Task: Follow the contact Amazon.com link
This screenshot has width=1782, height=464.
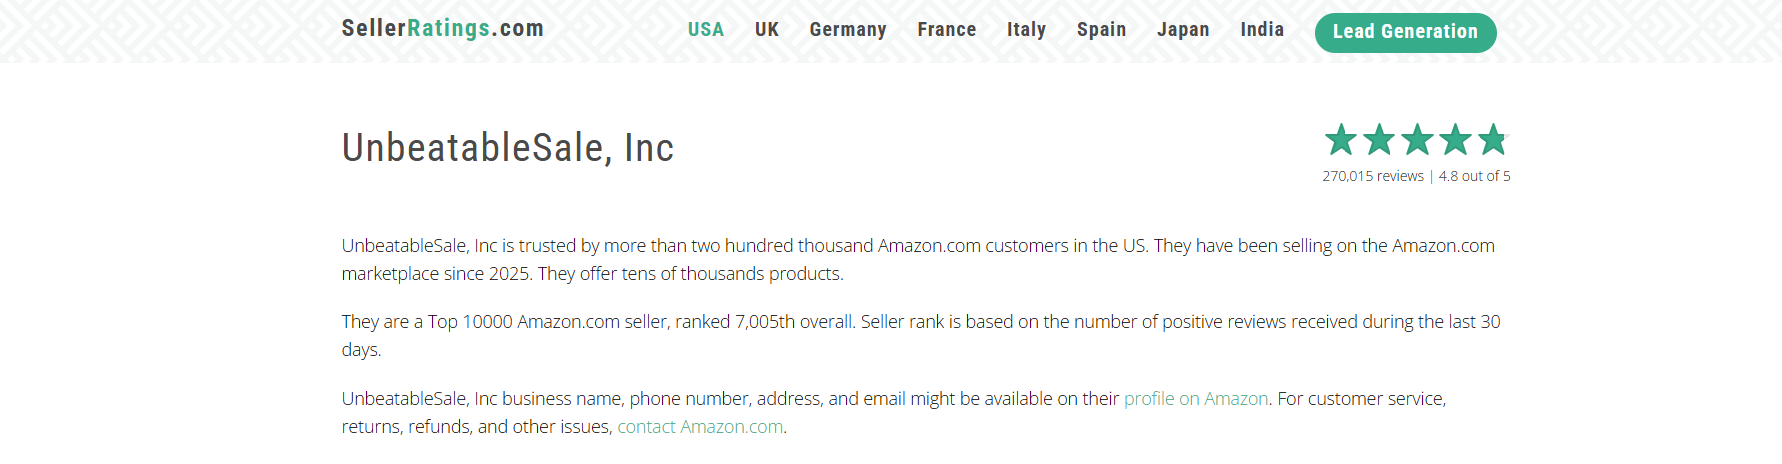Action: (x=700, y=427)
